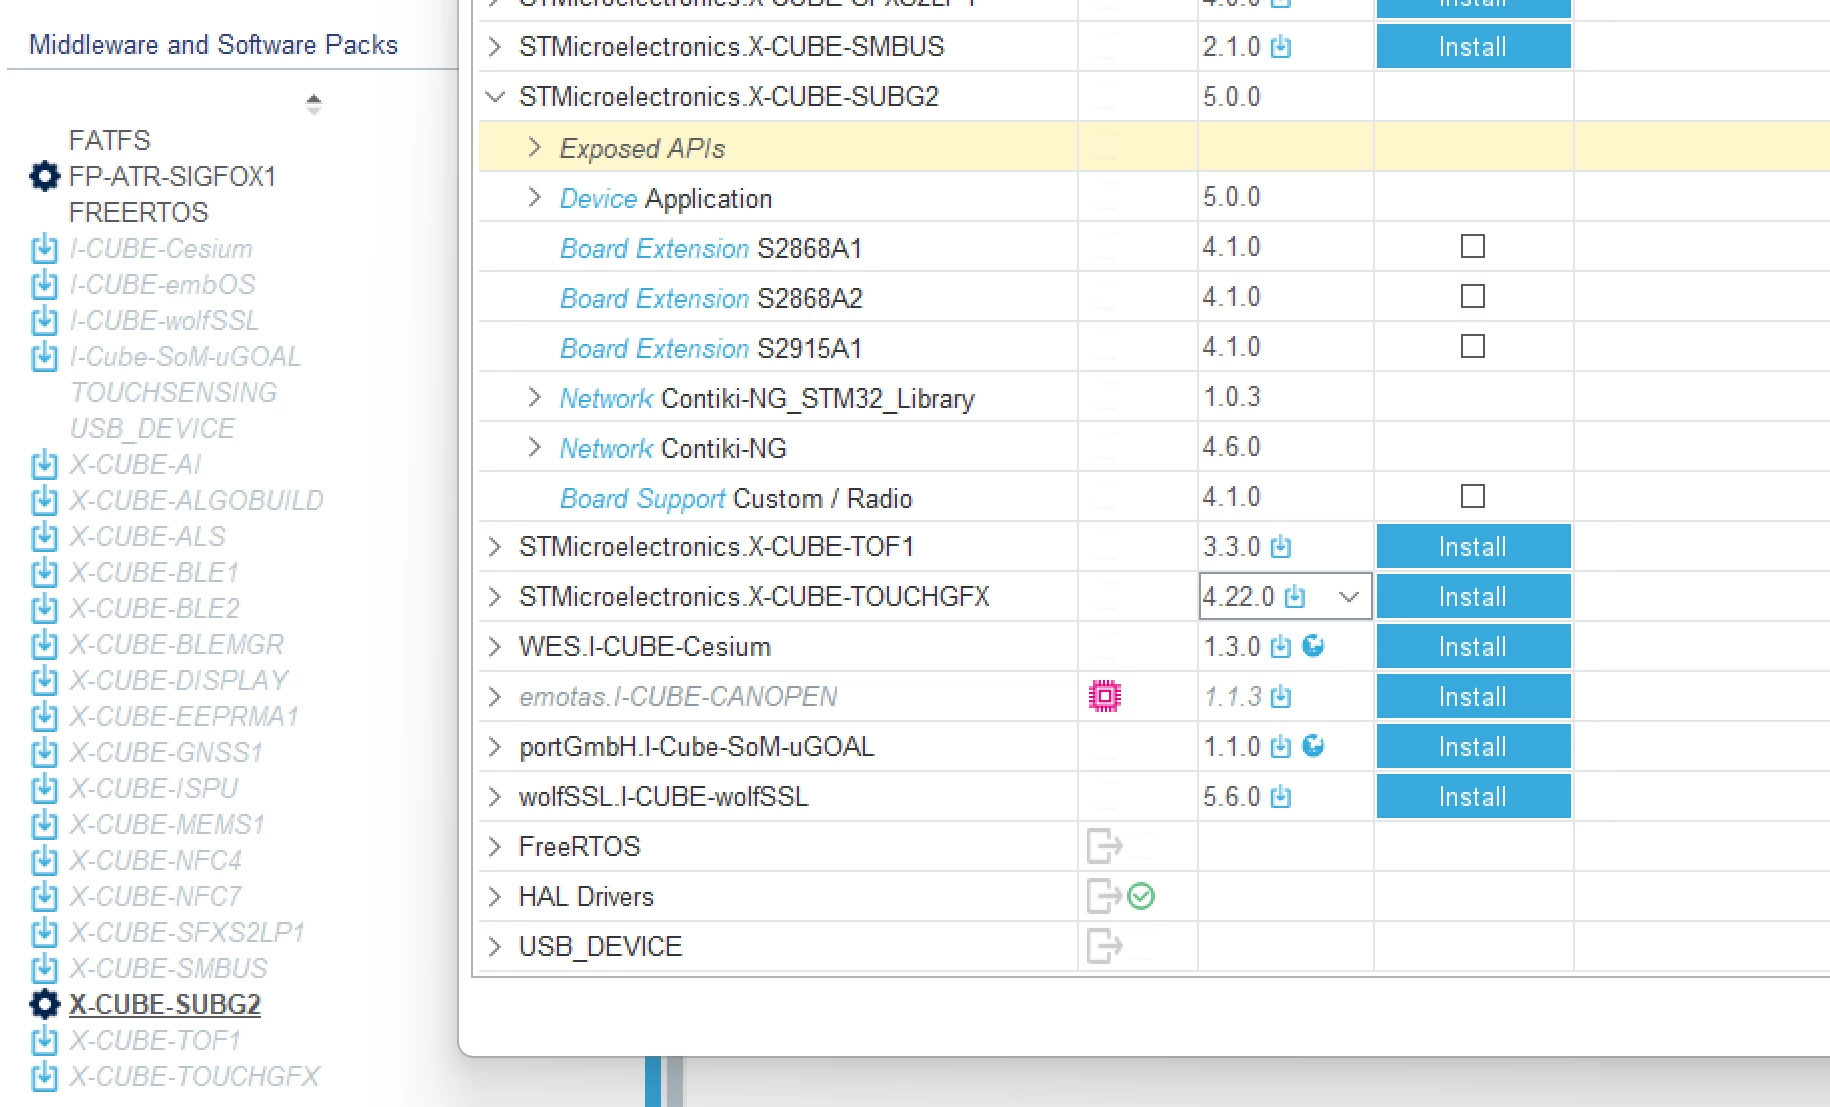Viewport: 1830px width, 1107px height.
Task: Check the Board Support Custom / Radio box
Action: tap(1473, 496)
